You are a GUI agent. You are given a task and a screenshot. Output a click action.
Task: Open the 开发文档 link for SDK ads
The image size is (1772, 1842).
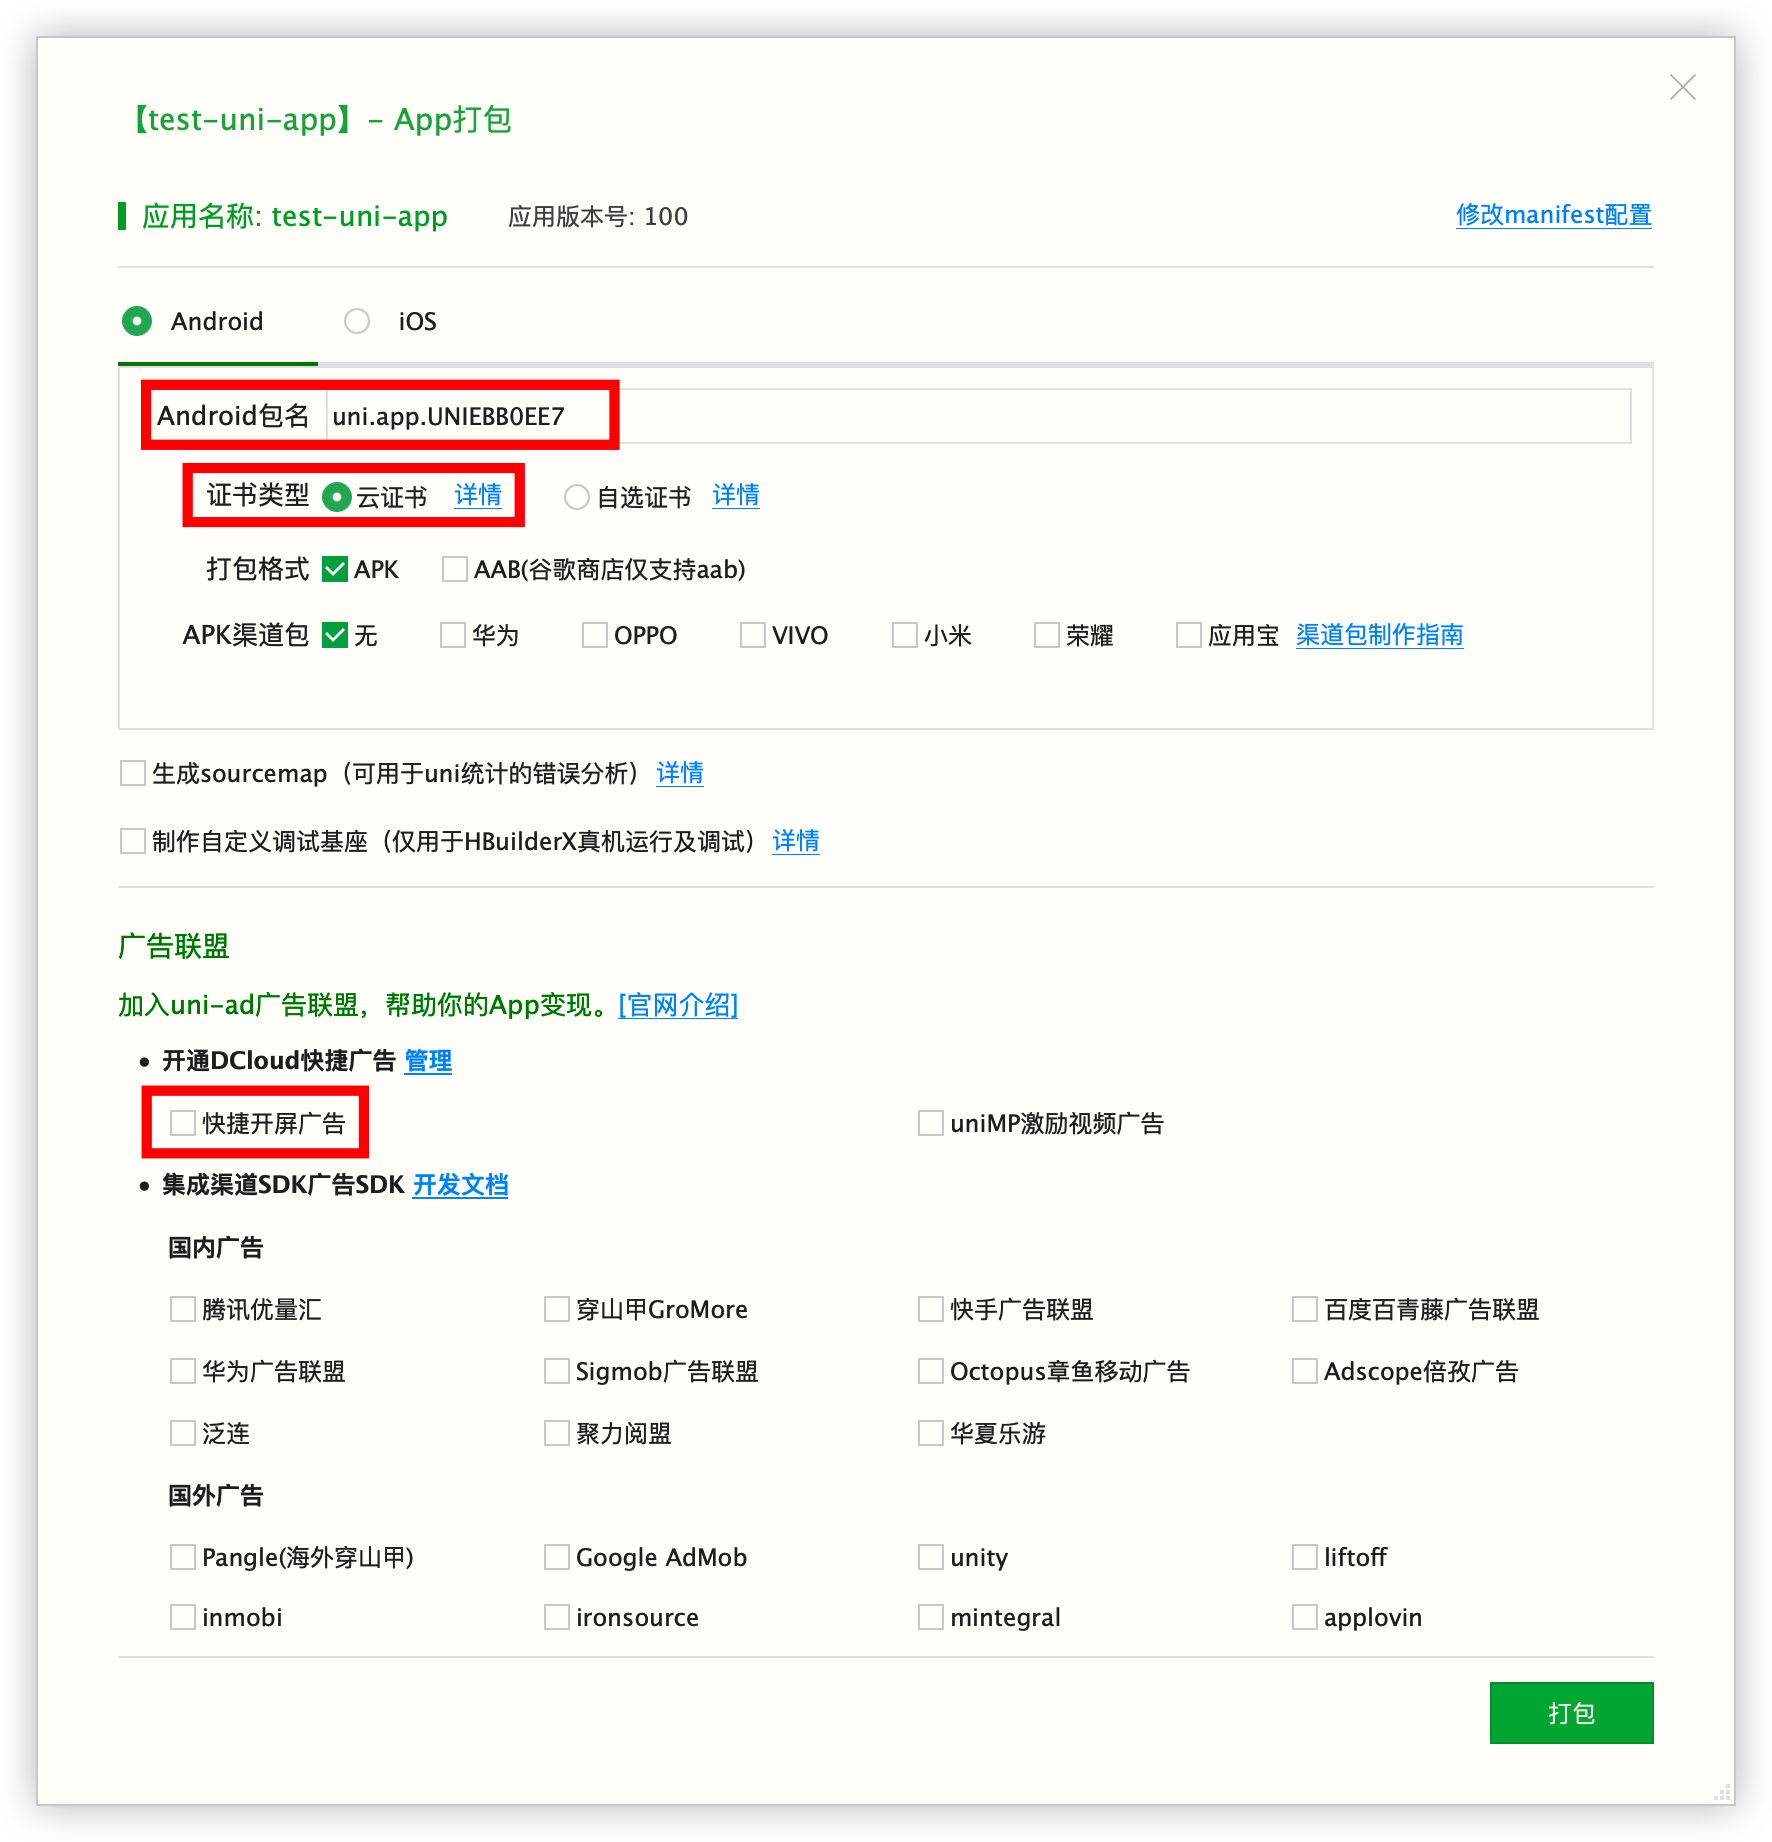point(460,1185)
